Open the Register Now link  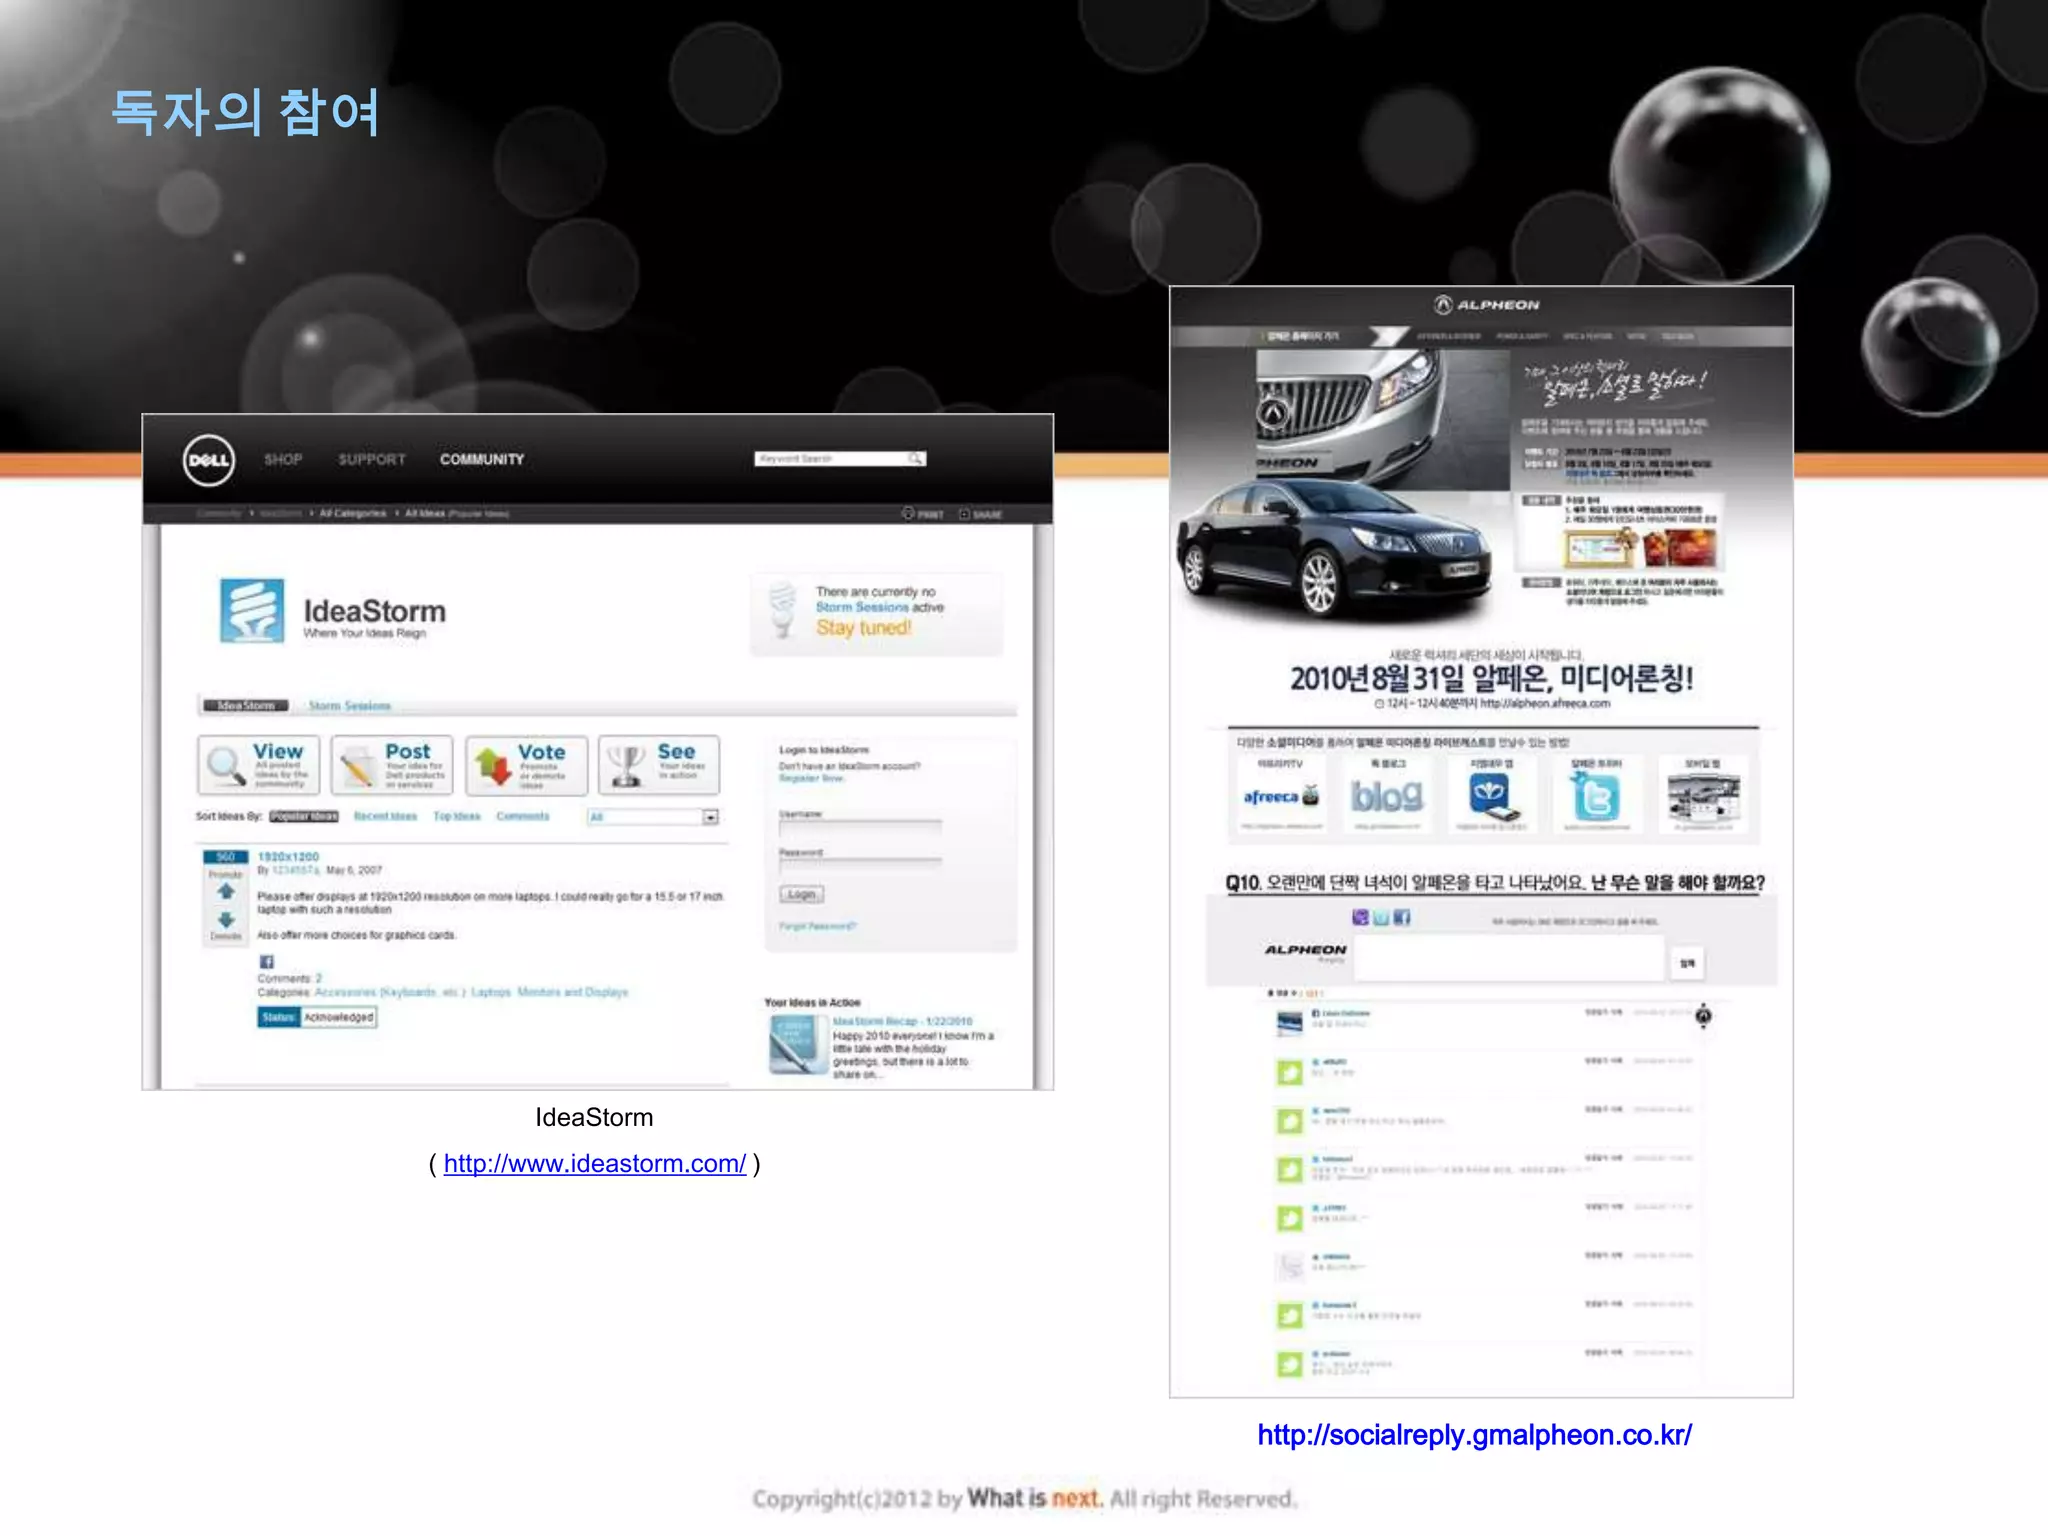[x=811, y=778]
